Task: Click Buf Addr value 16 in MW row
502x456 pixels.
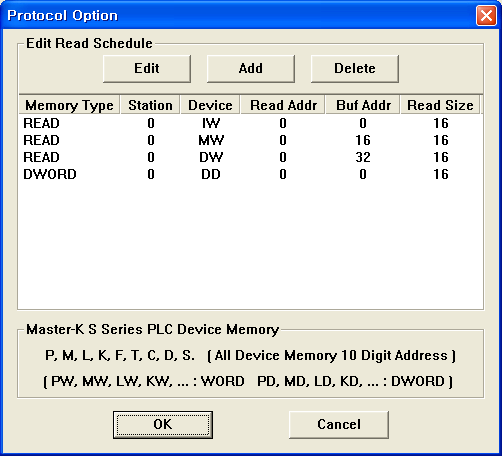Action: pos(363,140)
